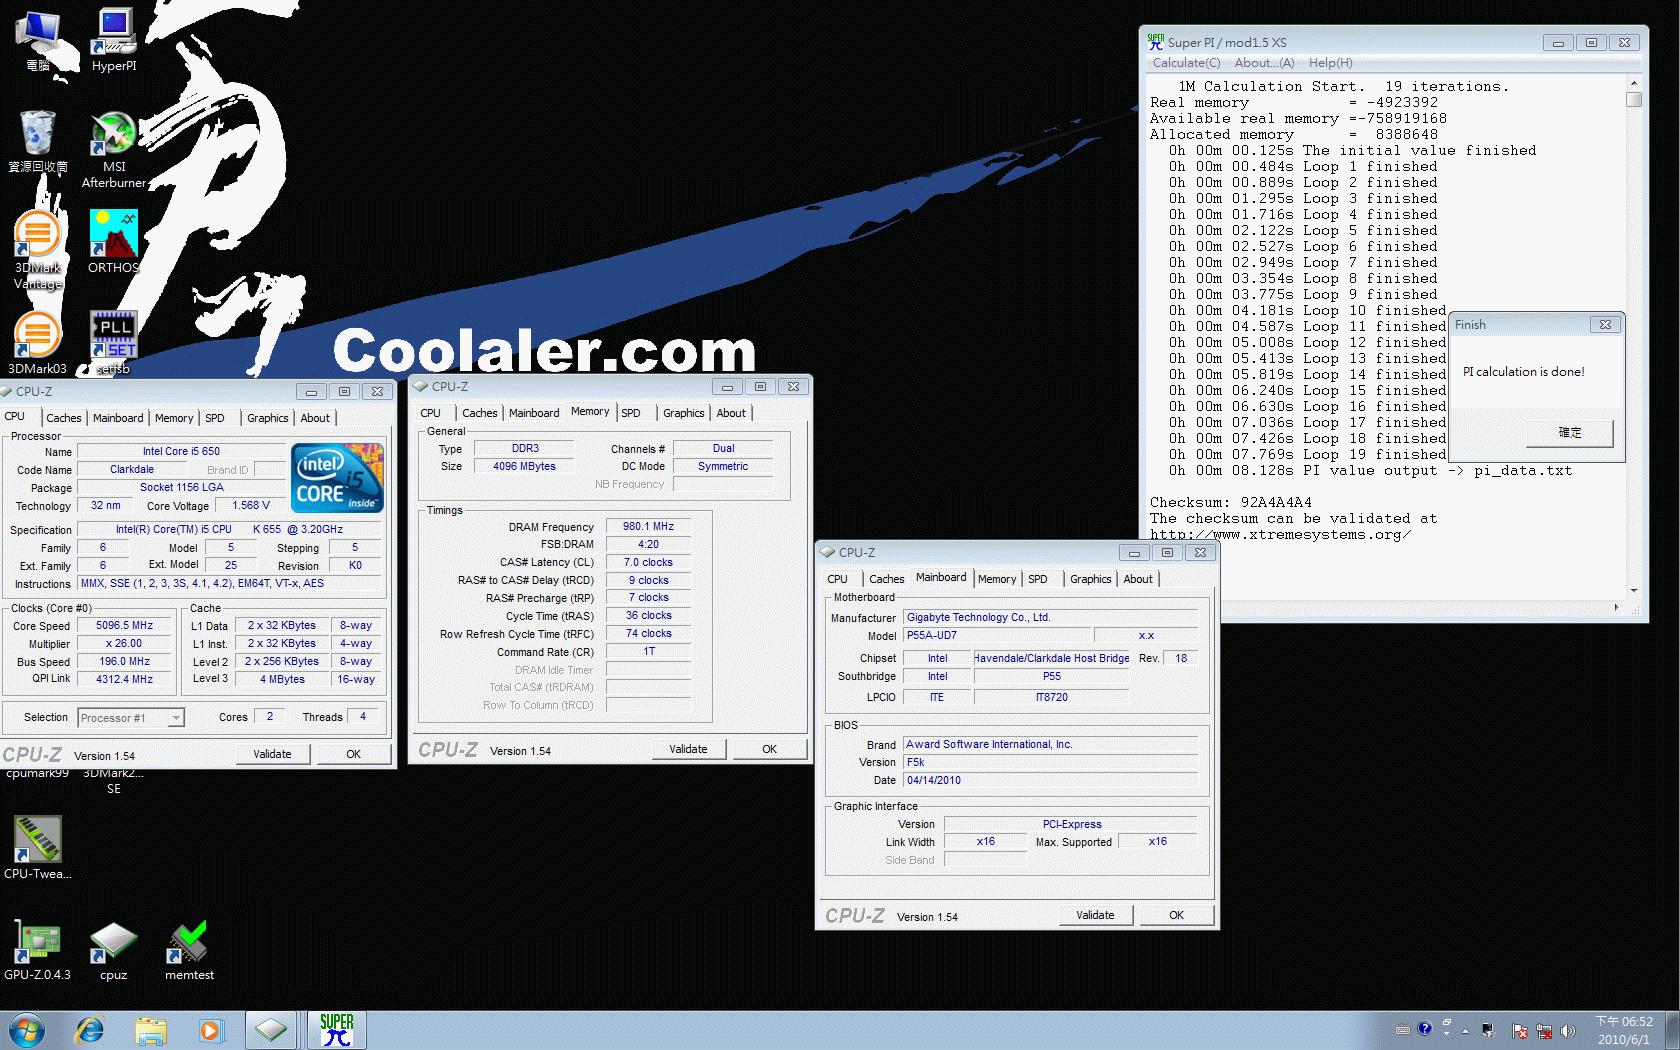
Task: Click the Intel Core i5 inside logo
Action: (338, 478)
